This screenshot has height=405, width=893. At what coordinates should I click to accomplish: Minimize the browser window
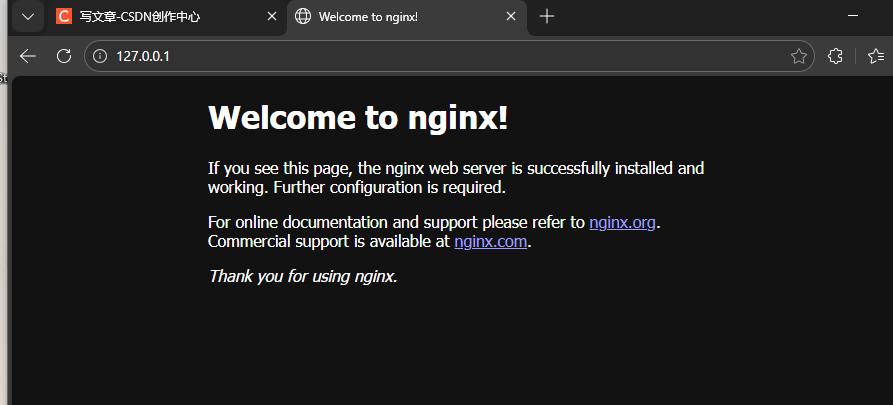853,16
